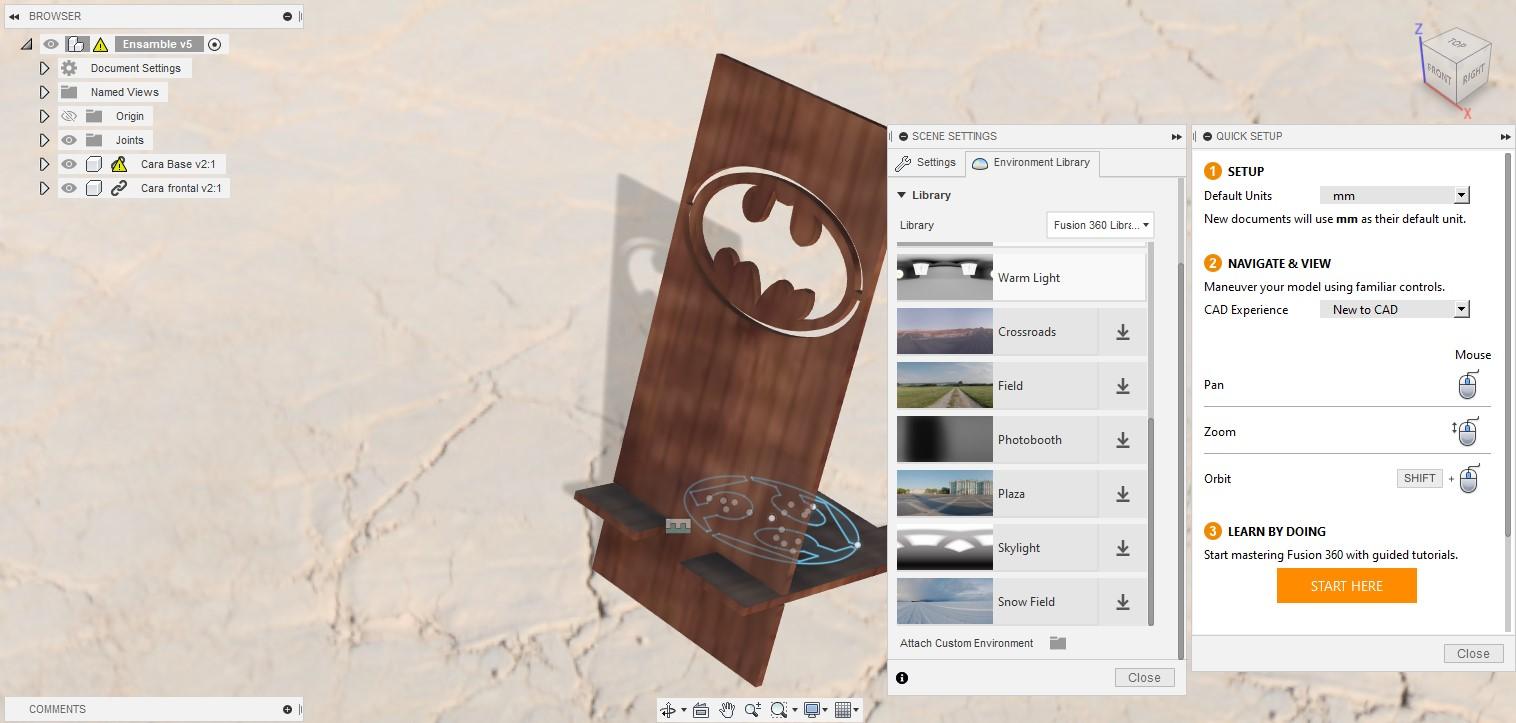Screen dimensions: 1516x723
Task: Switch to the Settings tab
Action: click(x=926, y=163)
